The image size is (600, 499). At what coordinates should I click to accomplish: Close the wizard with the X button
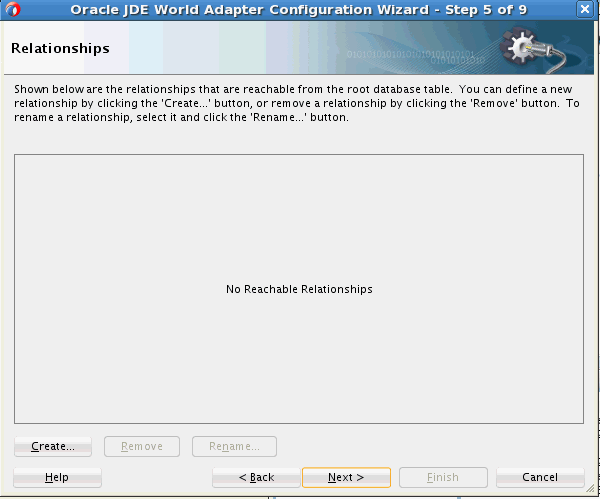[585, 9]
